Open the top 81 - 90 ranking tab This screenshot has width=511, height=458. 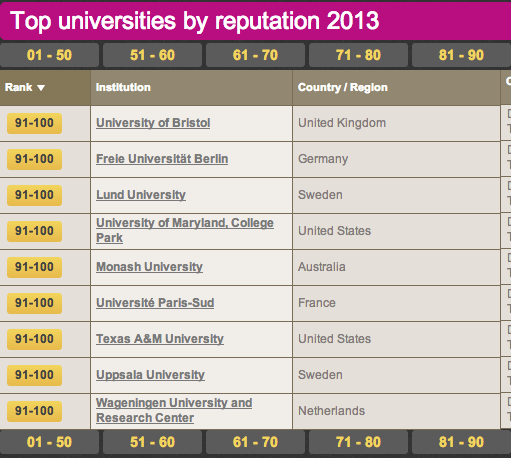click(461, 55)
